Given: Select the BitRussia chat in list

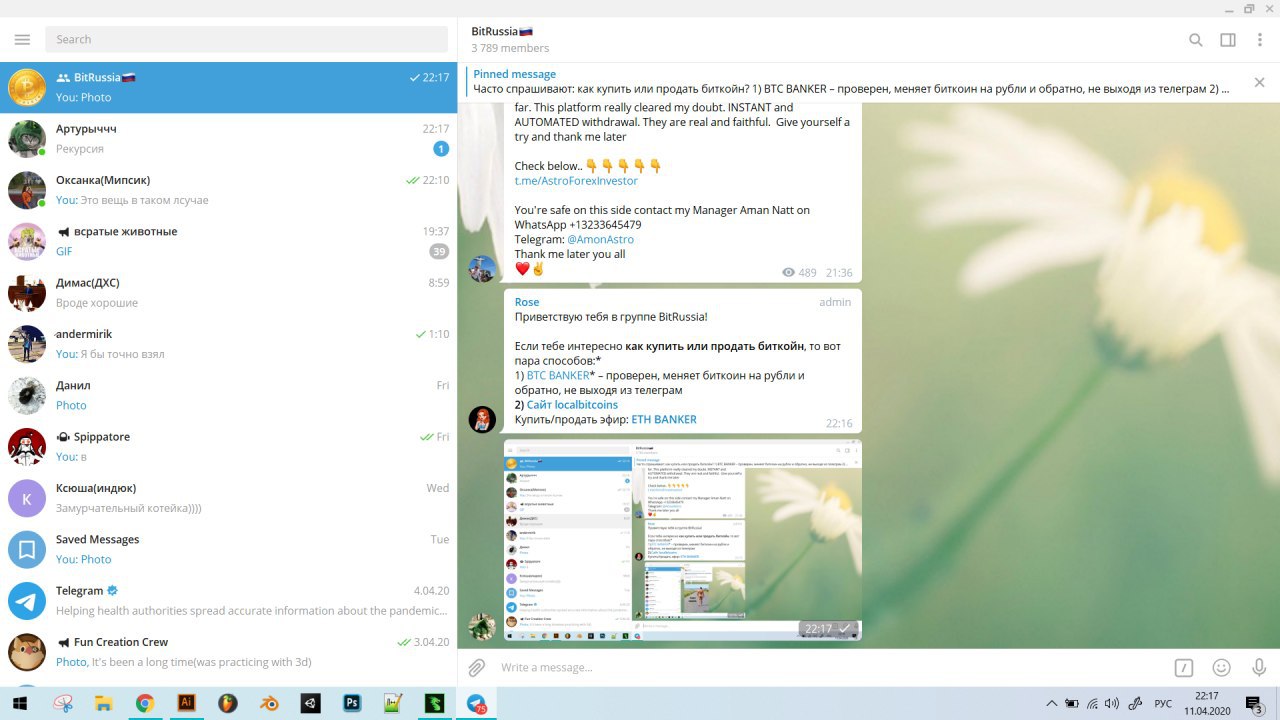Looking at the screenshot, I should pyautogui.click(x=229, y=87).
